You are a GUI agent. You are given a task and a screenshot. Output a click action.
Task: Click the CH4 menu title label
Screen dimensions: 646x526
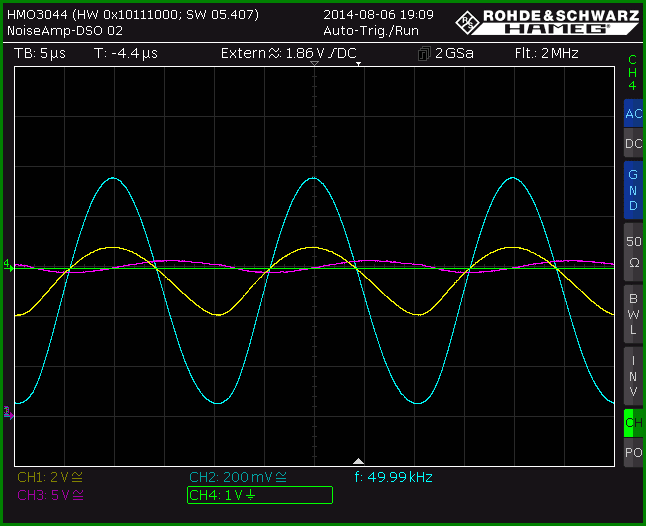632,72
